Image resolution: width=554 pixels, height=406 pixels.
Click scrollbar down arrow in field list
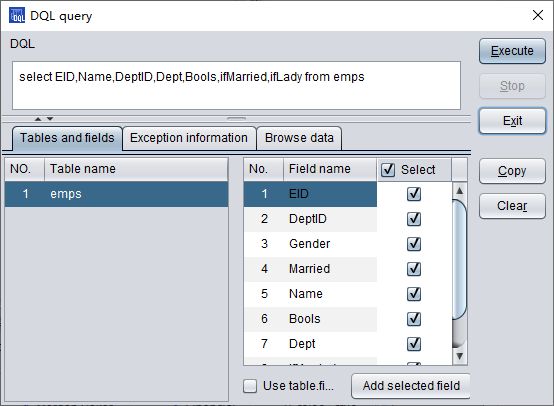pos(459,356)
